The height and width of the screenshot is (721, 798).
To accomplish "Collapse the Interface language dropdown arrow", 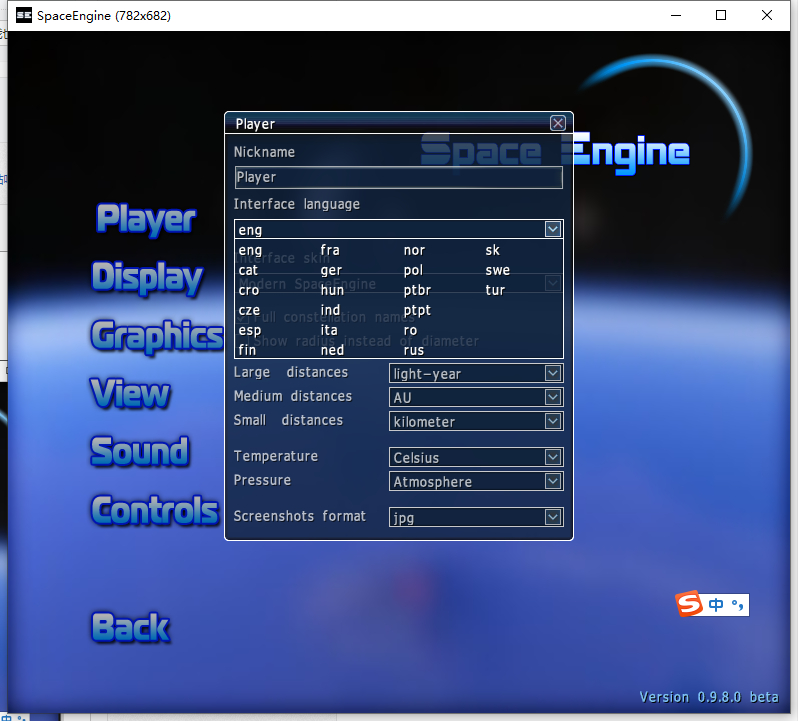I will pyautogui.click(x=553, y=229).
